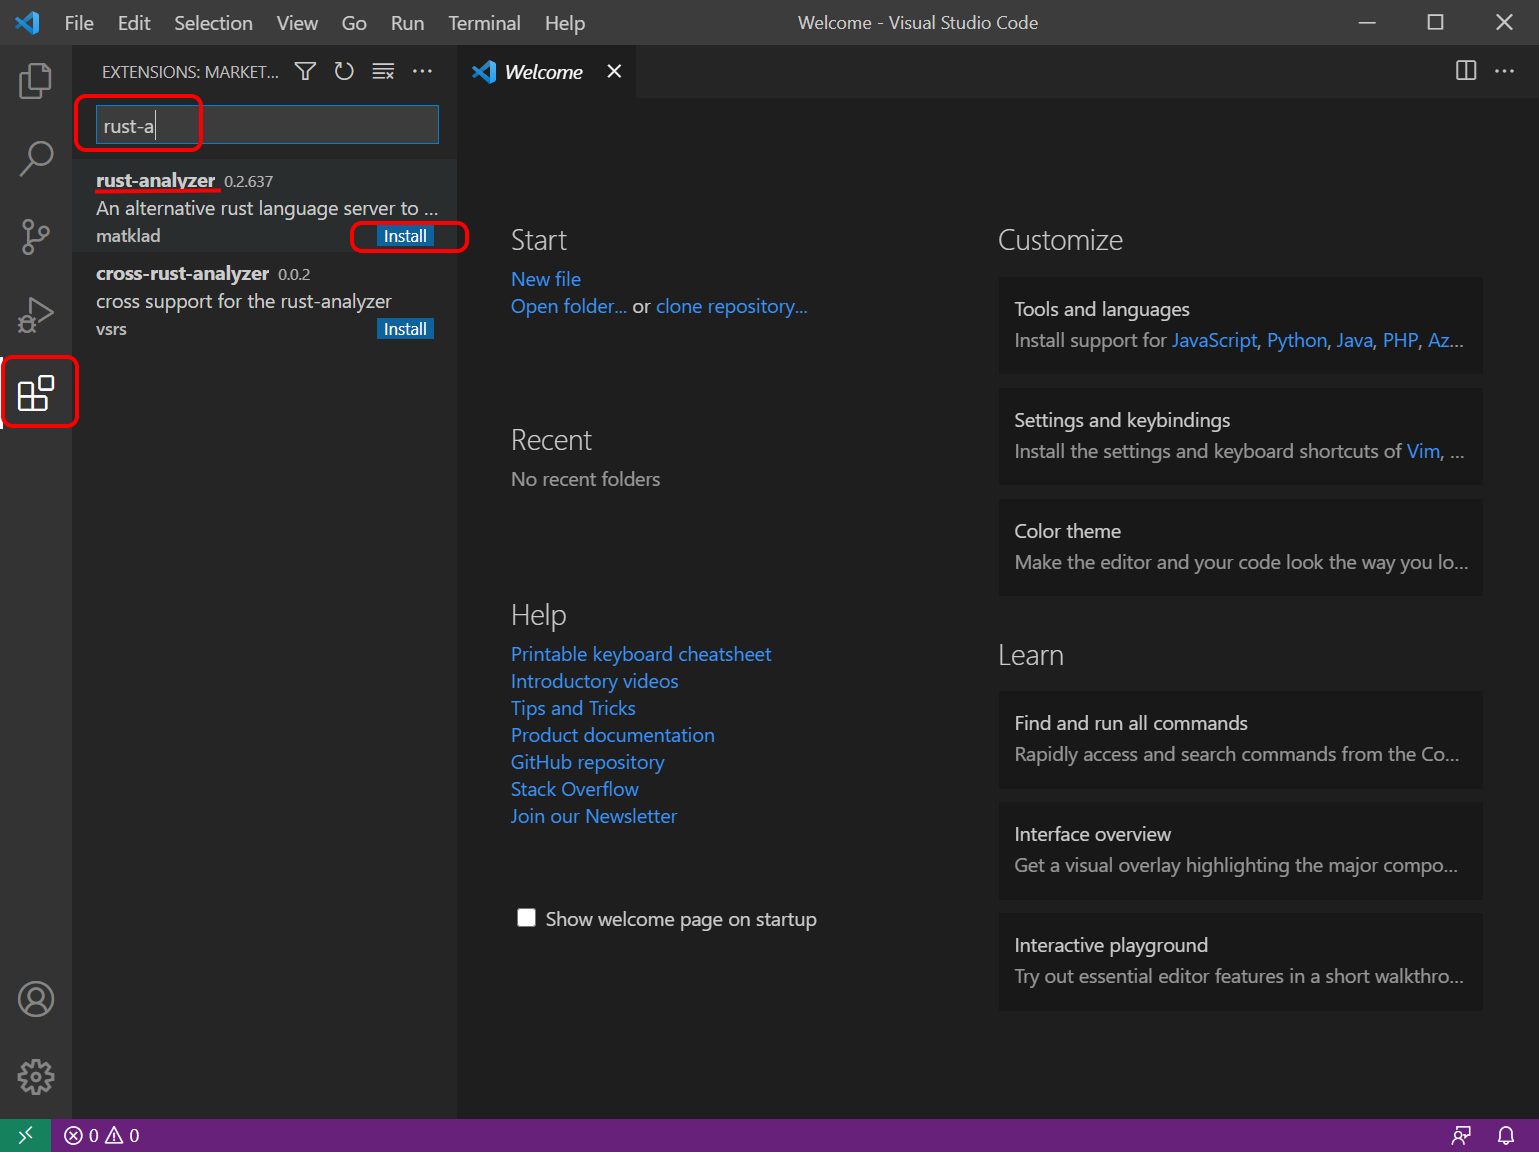Open the Manage gear icon
1539x1152 pixels.
click(36, 1077)
